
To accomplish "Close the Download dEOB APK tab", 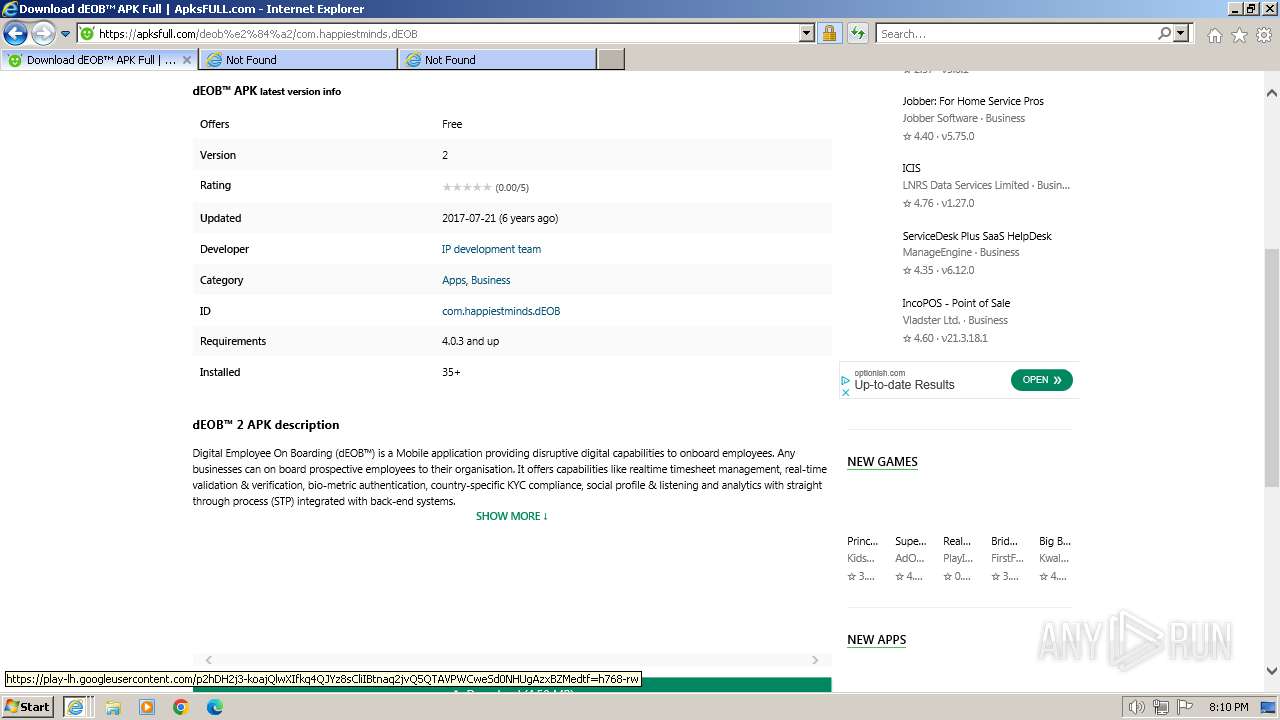I will pyautogui.click(x=187, y=60).
